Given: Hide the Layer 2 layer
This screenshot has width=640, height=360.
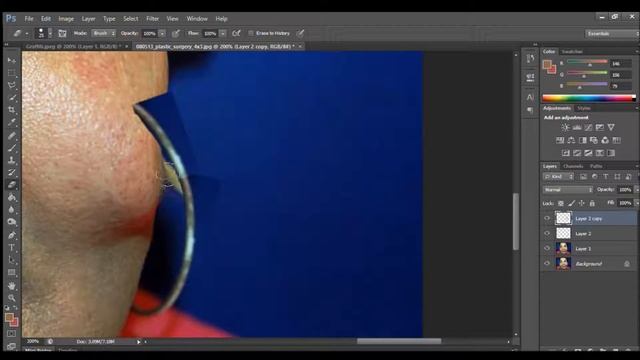Looking at the screenshot, I should (x=547, y=233).
